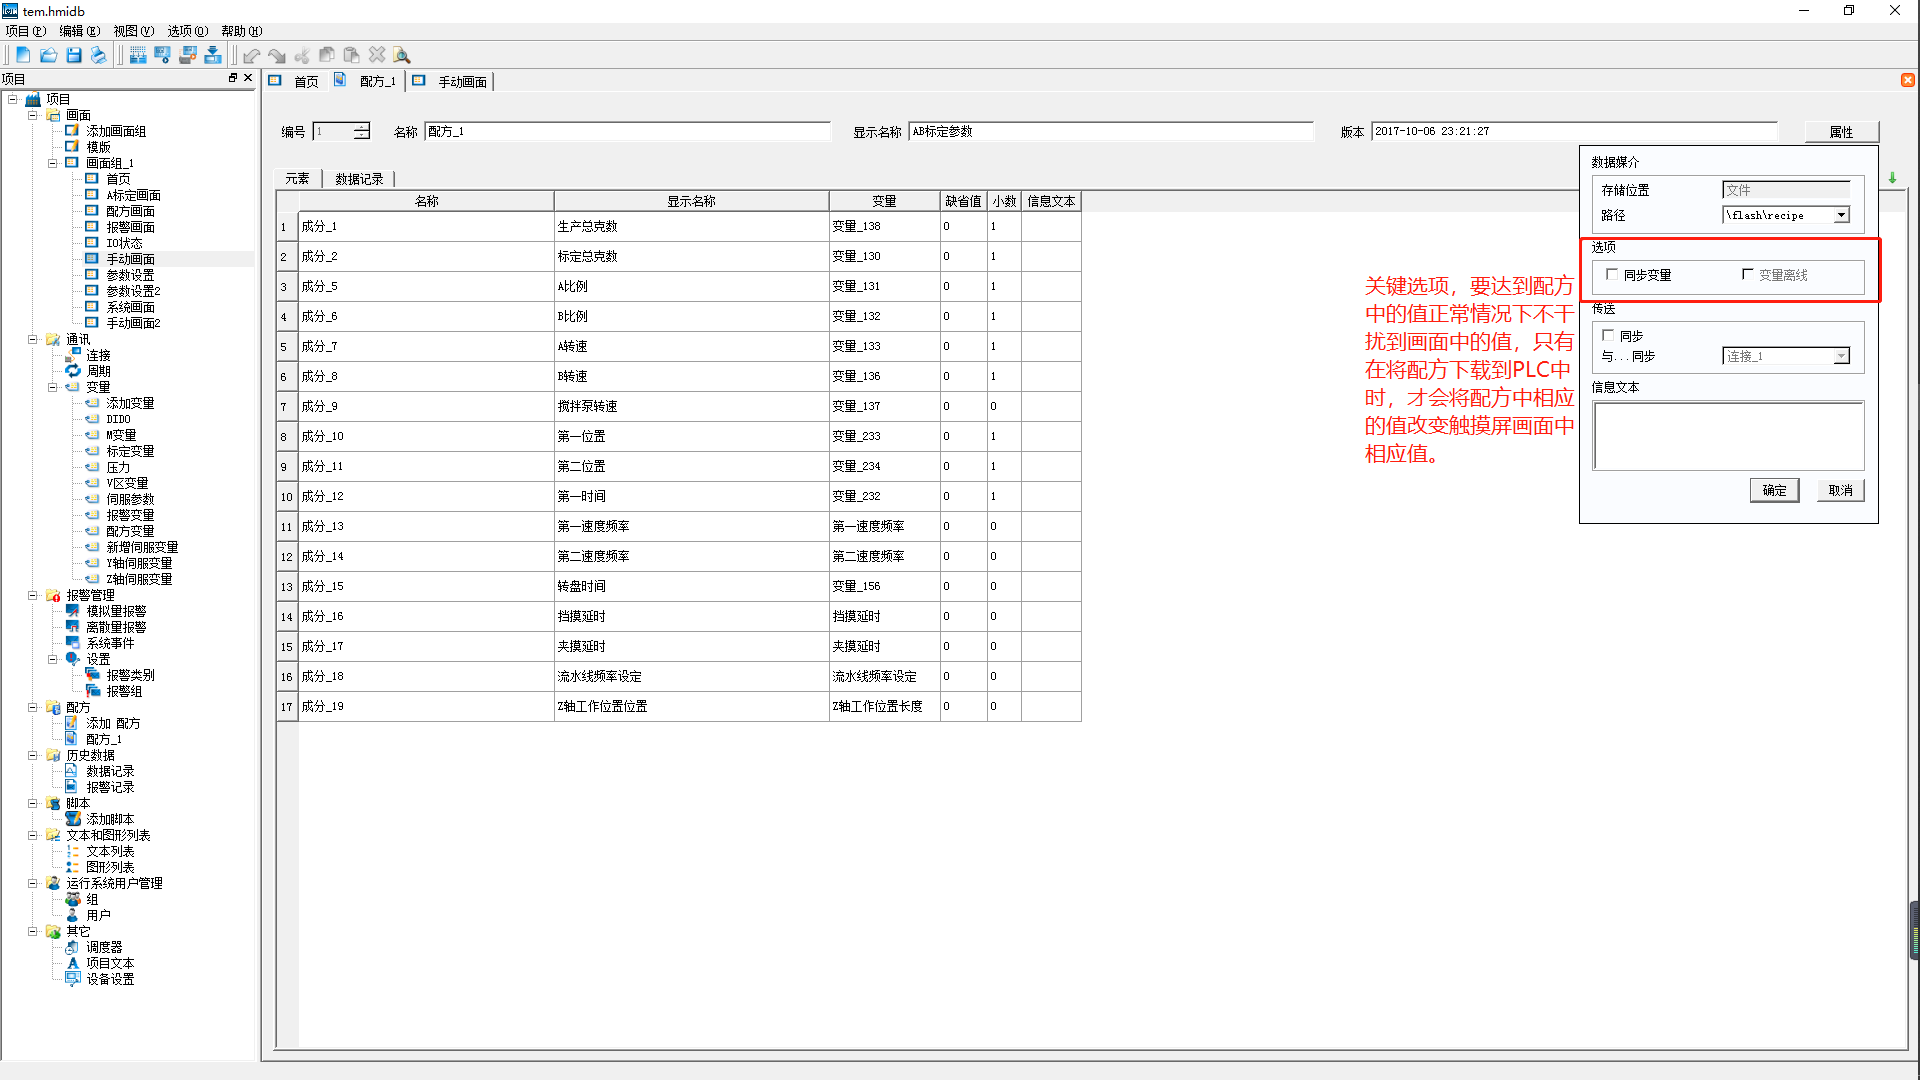Click the Undo arrow icon
The width and height of the screenshot is (1920, 1080).
tap(252, 55)
